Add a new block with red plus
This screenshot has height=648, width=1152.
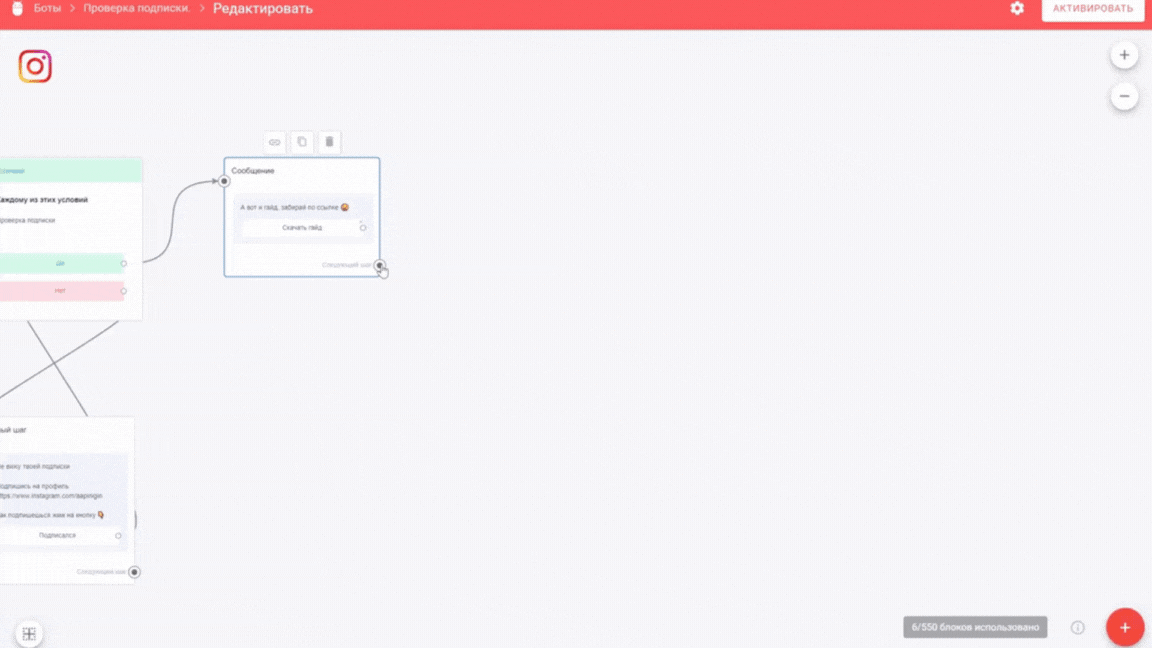[x=1125, y=627]
